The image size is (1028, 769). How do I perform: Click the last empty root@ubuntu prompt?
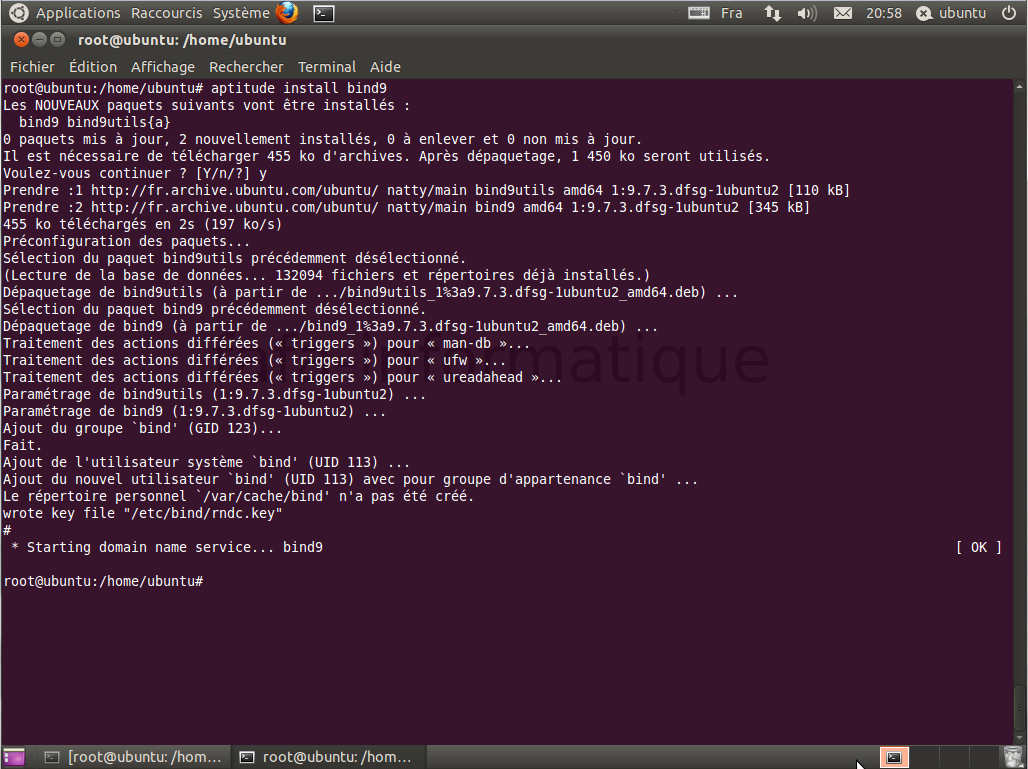tap(104, 581)
